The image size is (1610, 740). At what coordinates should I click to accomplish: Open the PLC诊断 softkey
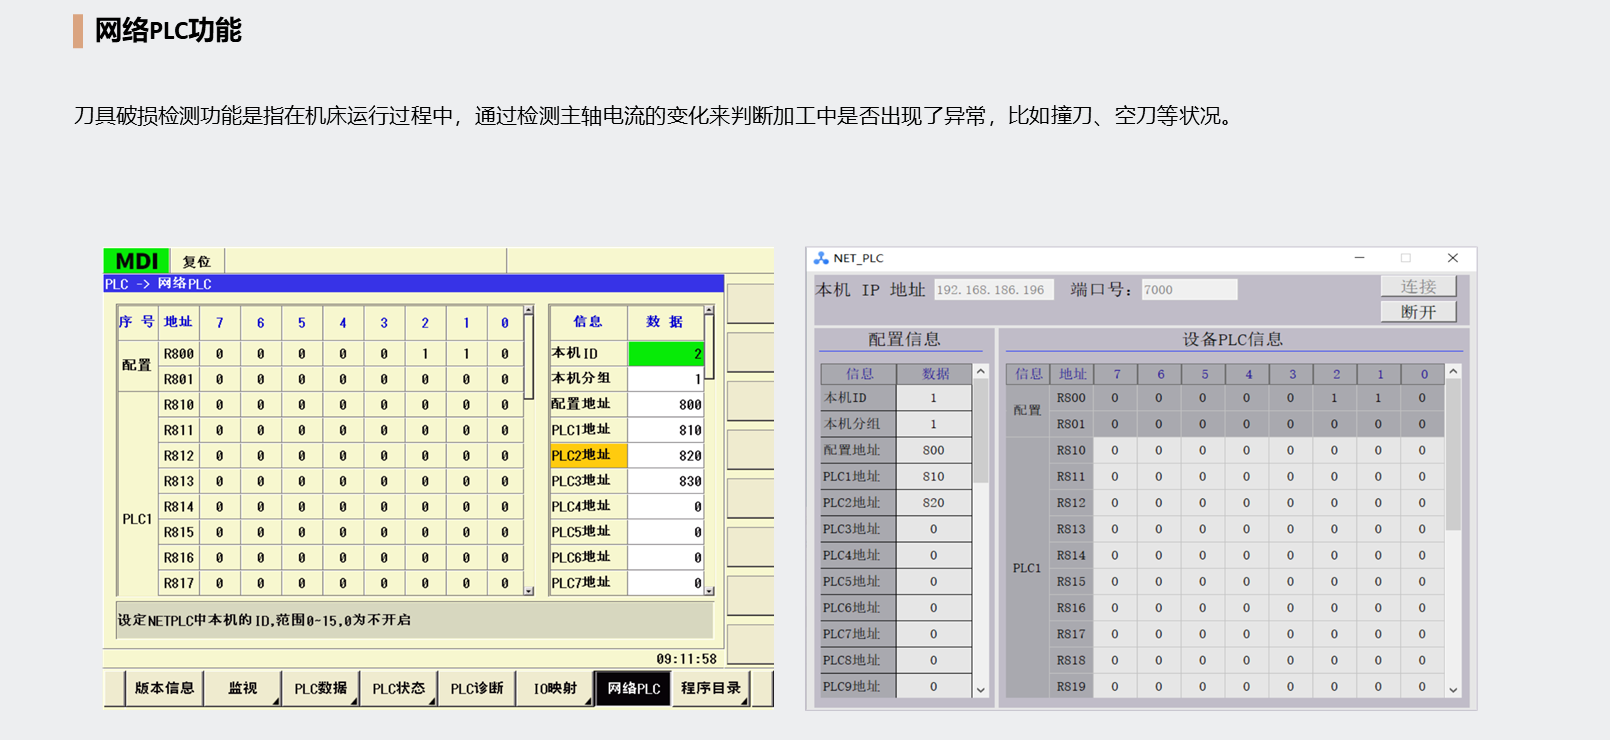coord(477,688)
